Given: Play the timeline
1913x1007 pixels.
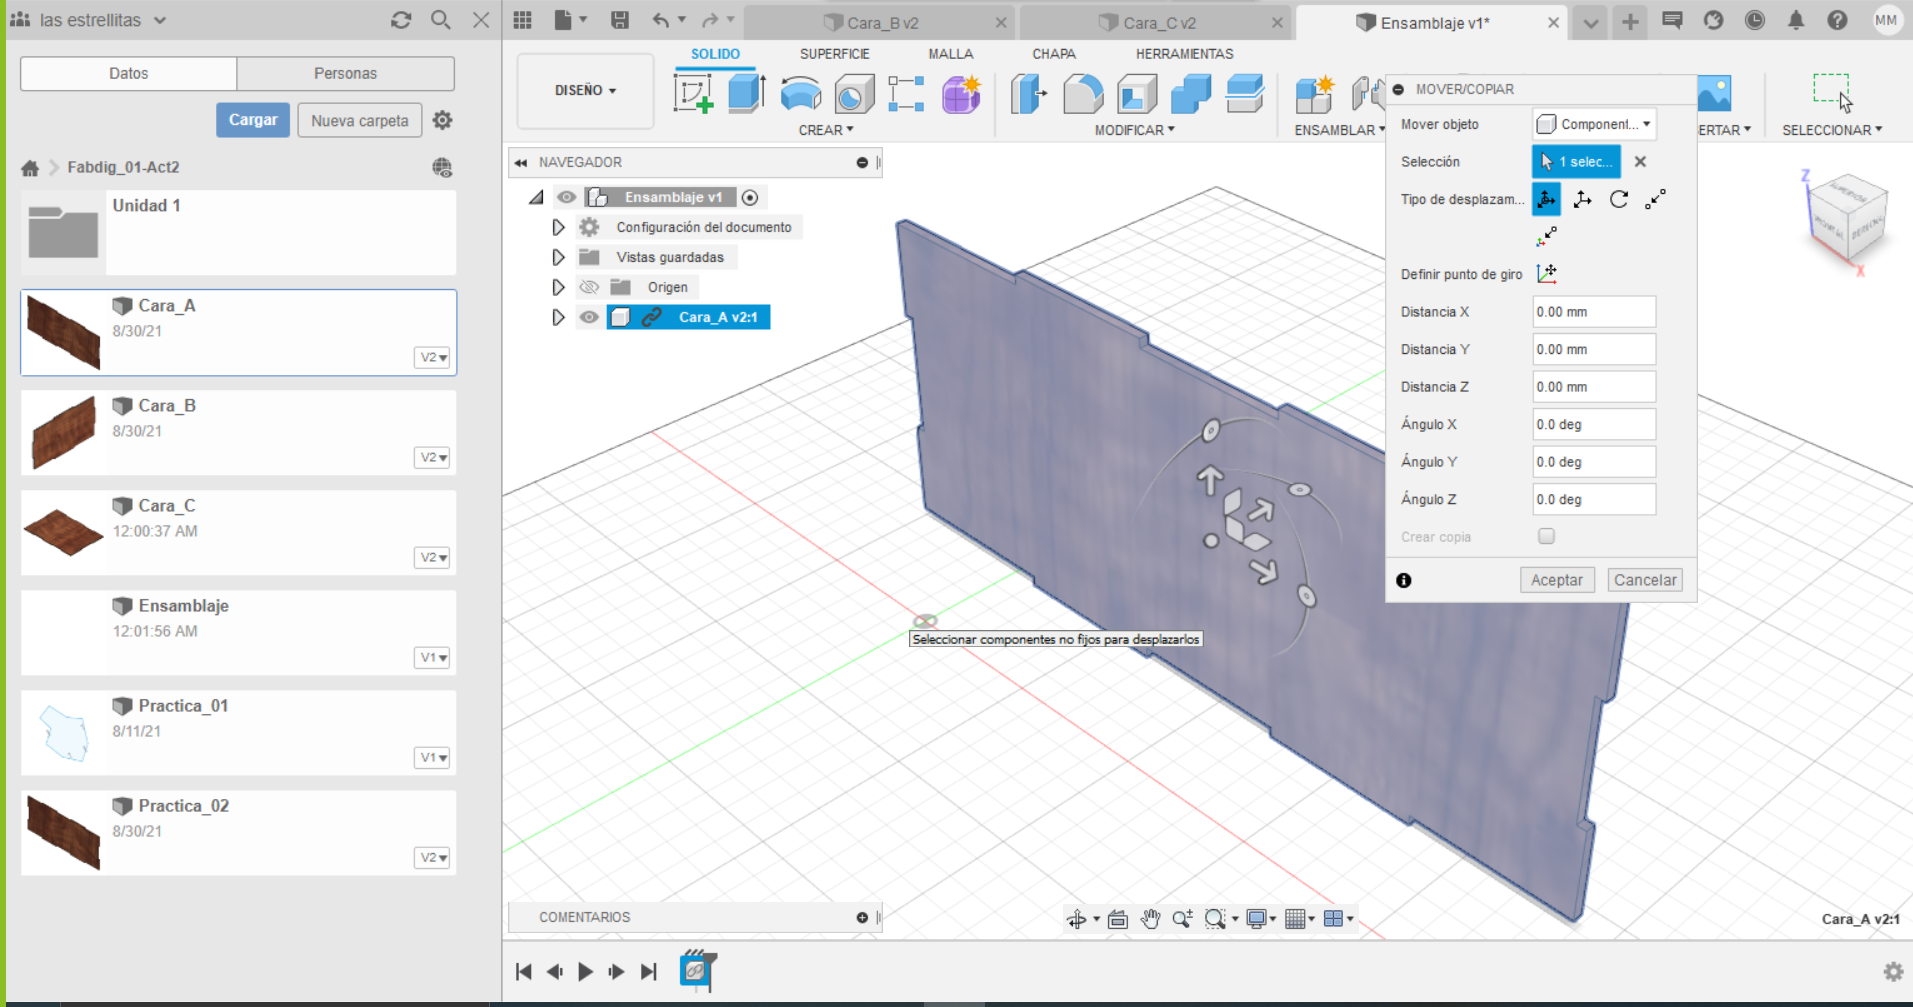Looking at the screenshot, I should [x=585, y=971].
